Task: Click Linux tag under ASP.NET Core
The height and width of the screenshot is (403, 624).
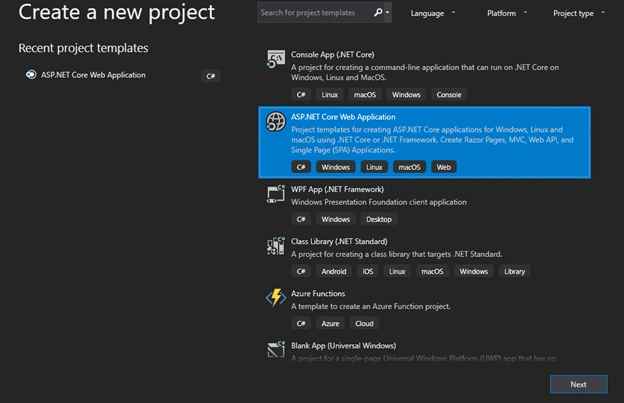Action: [374, 167]
